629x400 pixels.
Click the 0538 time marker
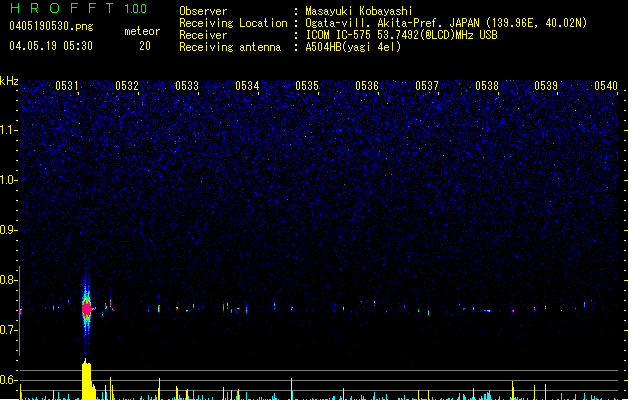point(487,86)
